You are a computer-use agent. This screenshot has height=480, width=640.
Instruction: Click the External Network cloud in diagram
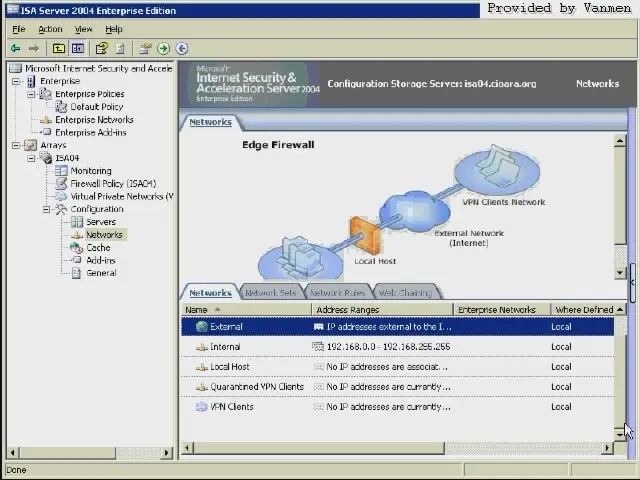click(x=415, y=212)
